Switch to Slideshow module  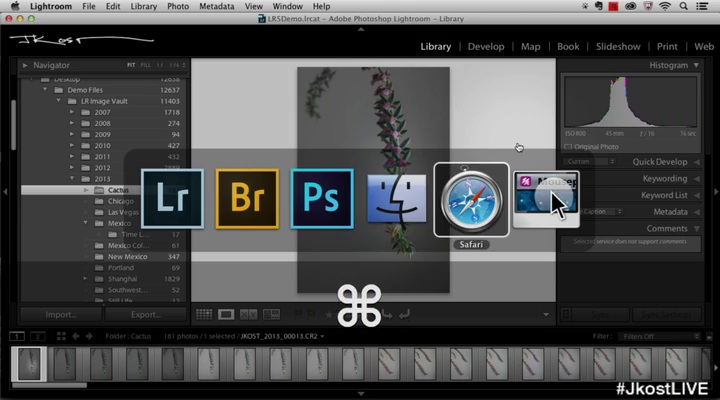pos(618,46)
